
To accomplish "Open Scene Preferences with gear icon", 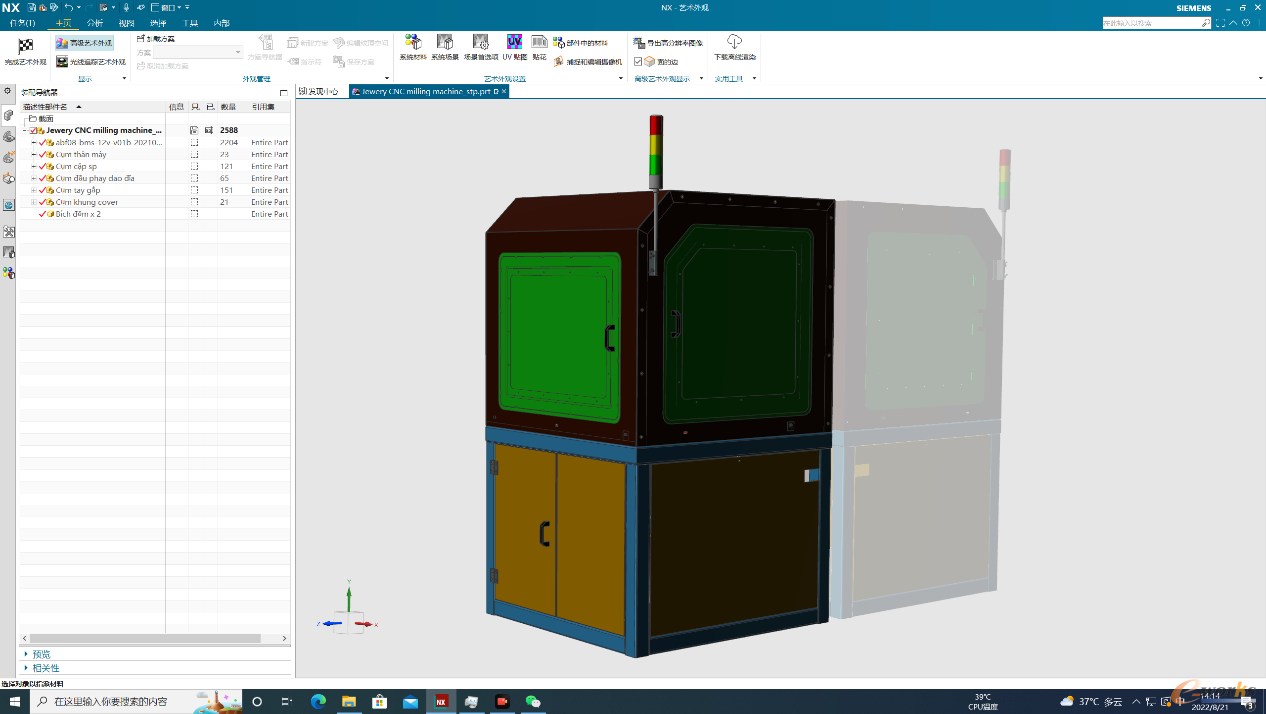I will pyautogui.click(x=481, y=47).
